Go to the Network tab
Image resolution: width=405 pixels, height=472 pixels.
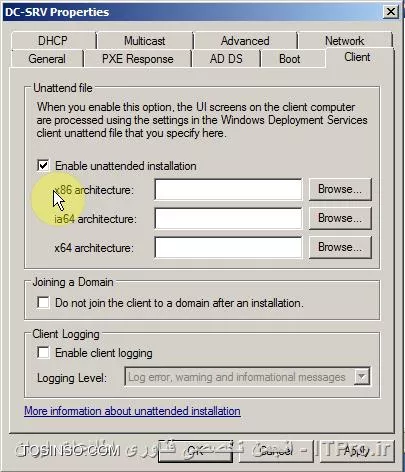tap(344, 41)
